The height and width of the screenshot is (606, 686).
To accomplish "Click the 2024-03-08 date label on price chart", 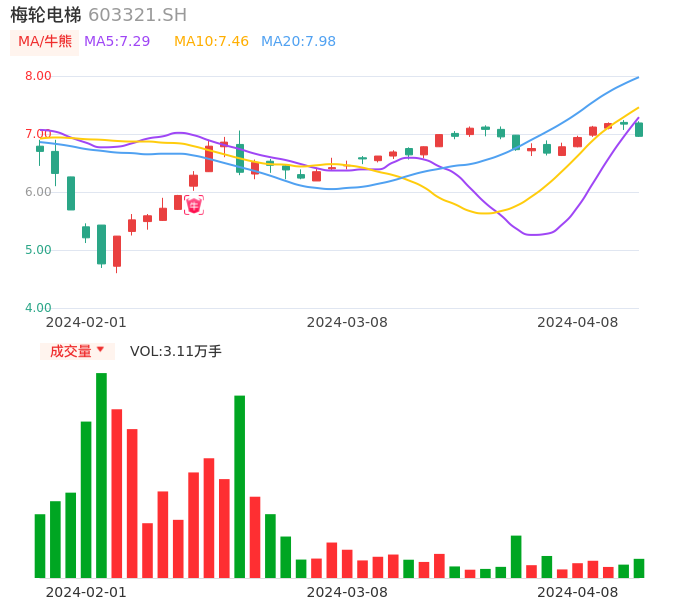I will point(347,322).
